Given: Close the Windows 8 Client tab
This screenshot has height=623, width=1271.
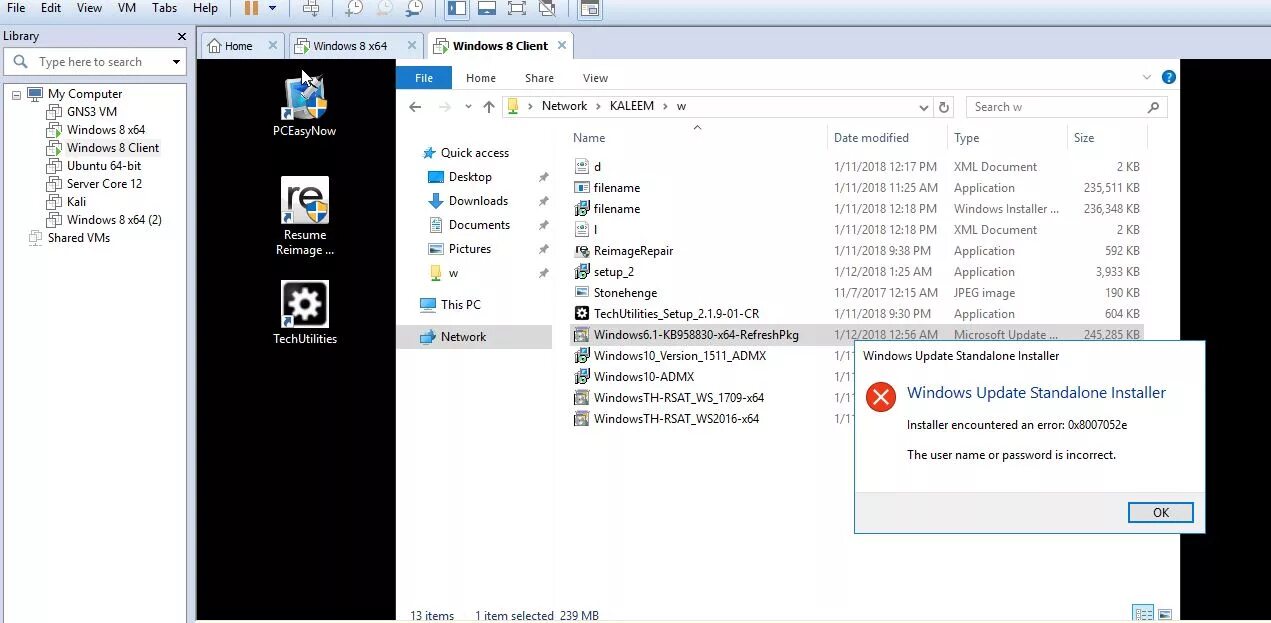Looking at the screenshot, I should (562, 45).
